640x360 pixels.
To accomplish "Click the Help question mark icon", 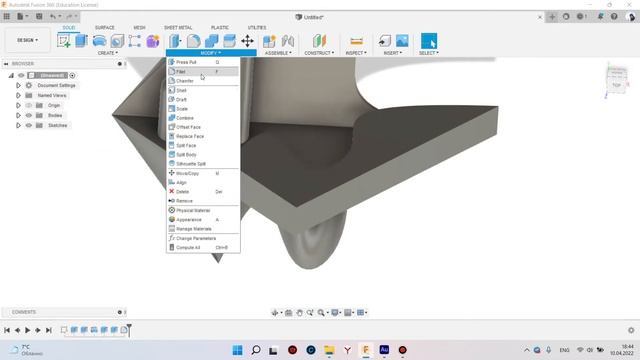I will pos(614,17).
